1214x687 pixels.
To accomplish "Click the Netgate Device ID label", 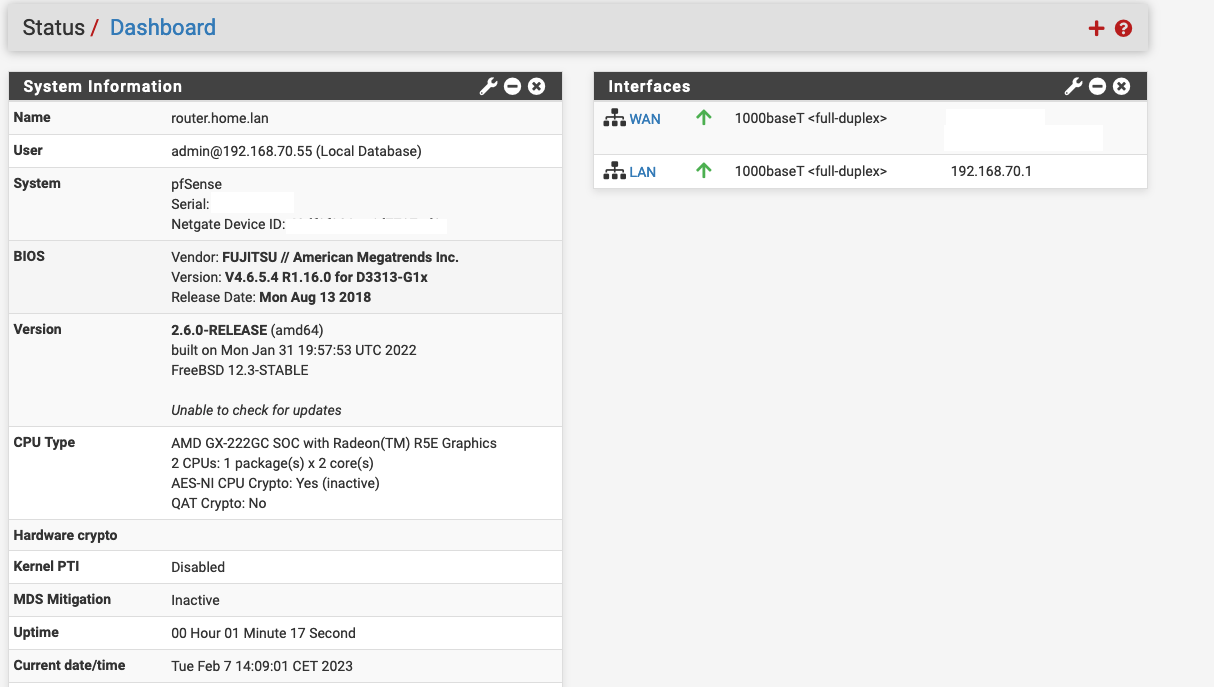I will (228, 224).
